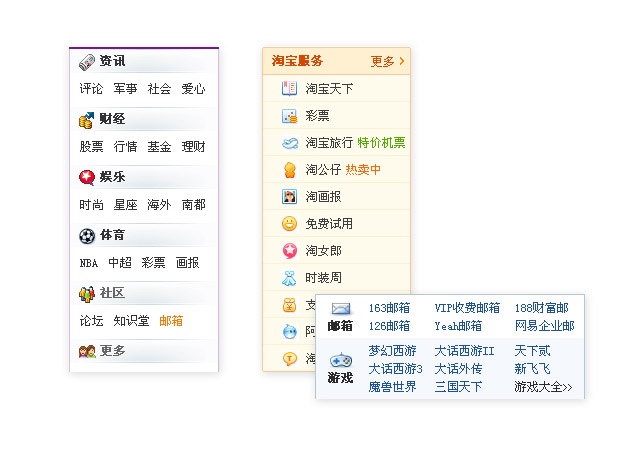
Task: Open the 画报 link under 体育
Action: (187, 263)
